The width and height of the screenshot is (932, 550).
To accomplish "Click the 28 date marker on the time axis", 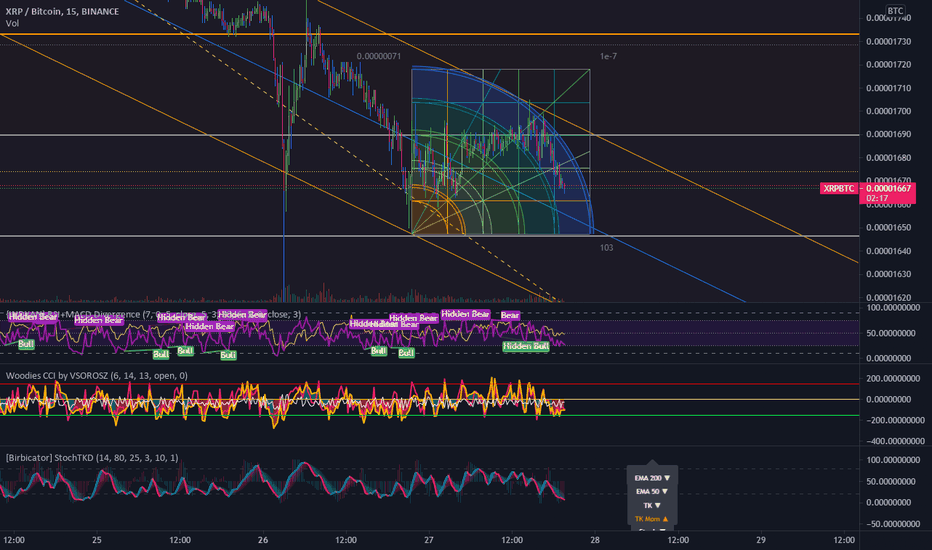I will point(594,540).
